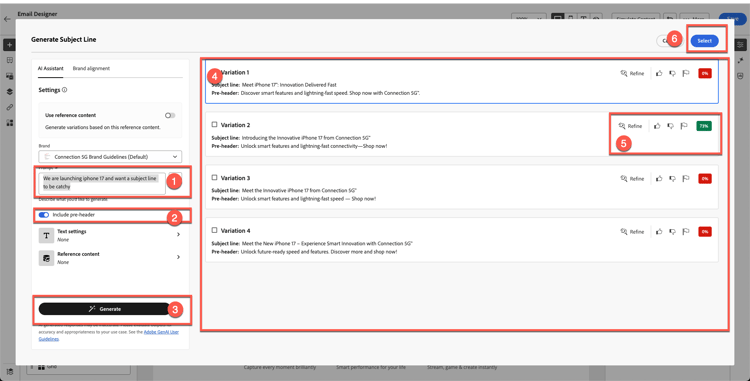This screenshot has height=381, width=750.
Task: Click the plus add-components icon in left sidebar
Action: pos(9,45)
